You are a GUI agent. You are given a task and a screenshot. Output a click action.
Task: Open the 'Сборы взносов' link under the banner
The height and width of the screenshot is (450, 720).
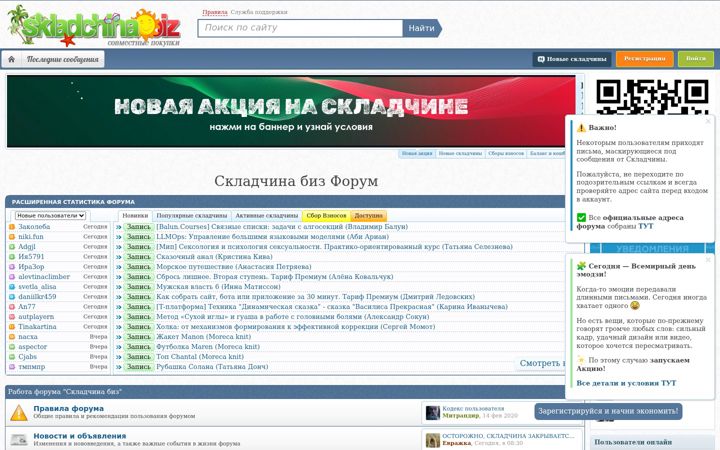[x=506, y=153]
